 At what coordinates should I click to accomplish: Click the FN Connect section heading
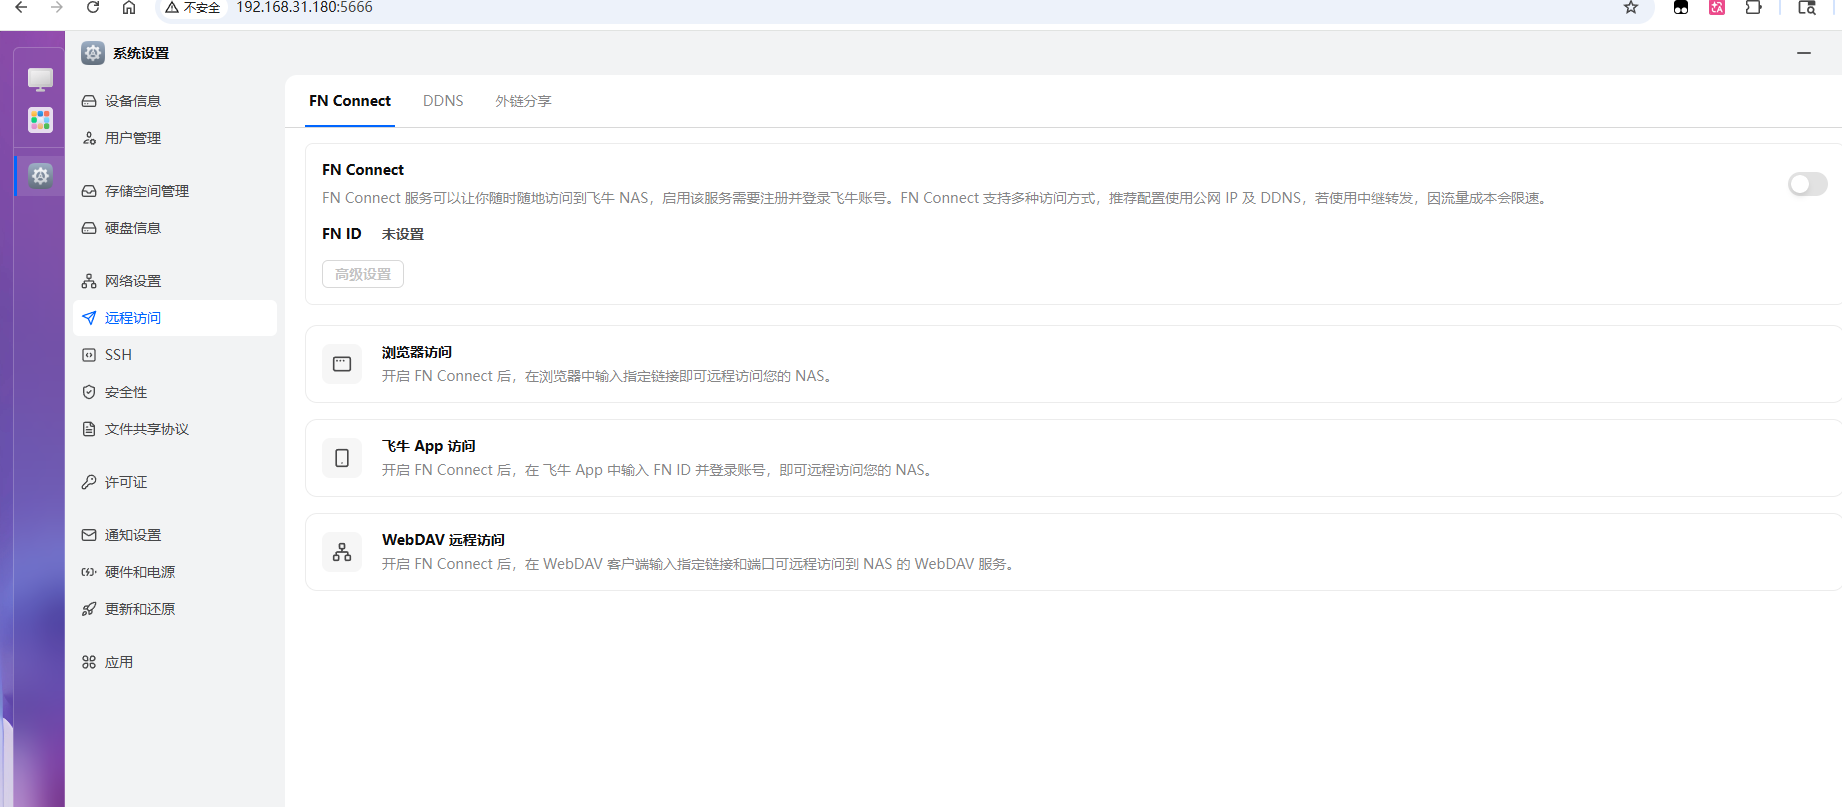363,170
